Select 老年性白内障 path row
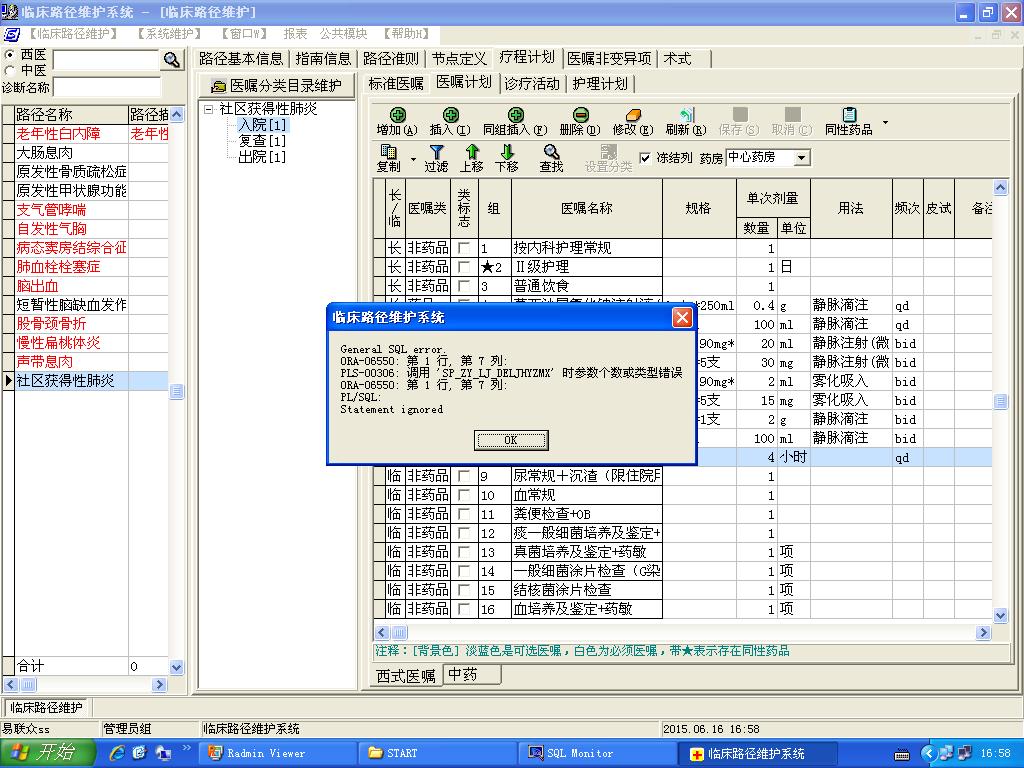The image size is (1024, 768). pyautogui.click(x=91, y=134)
